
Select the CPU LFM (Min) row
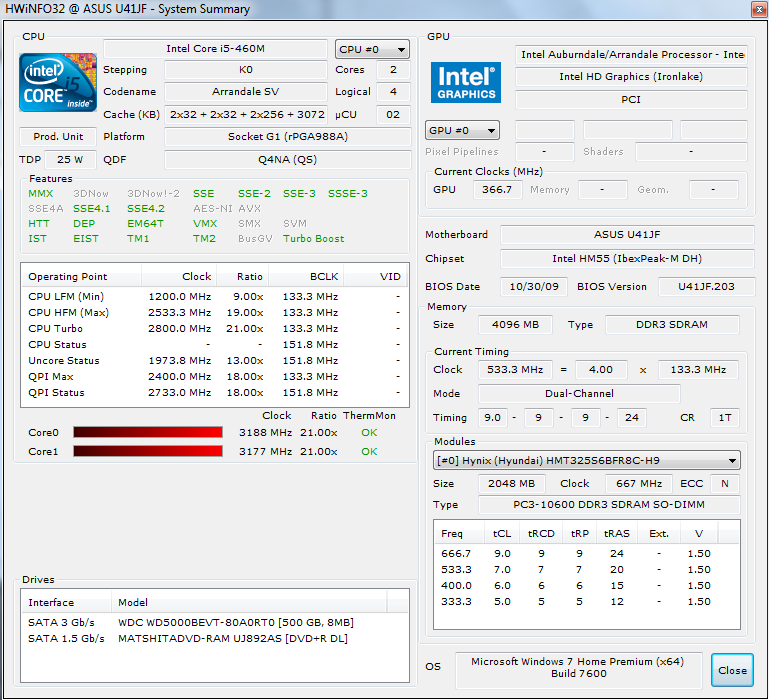tap(214, 296)
